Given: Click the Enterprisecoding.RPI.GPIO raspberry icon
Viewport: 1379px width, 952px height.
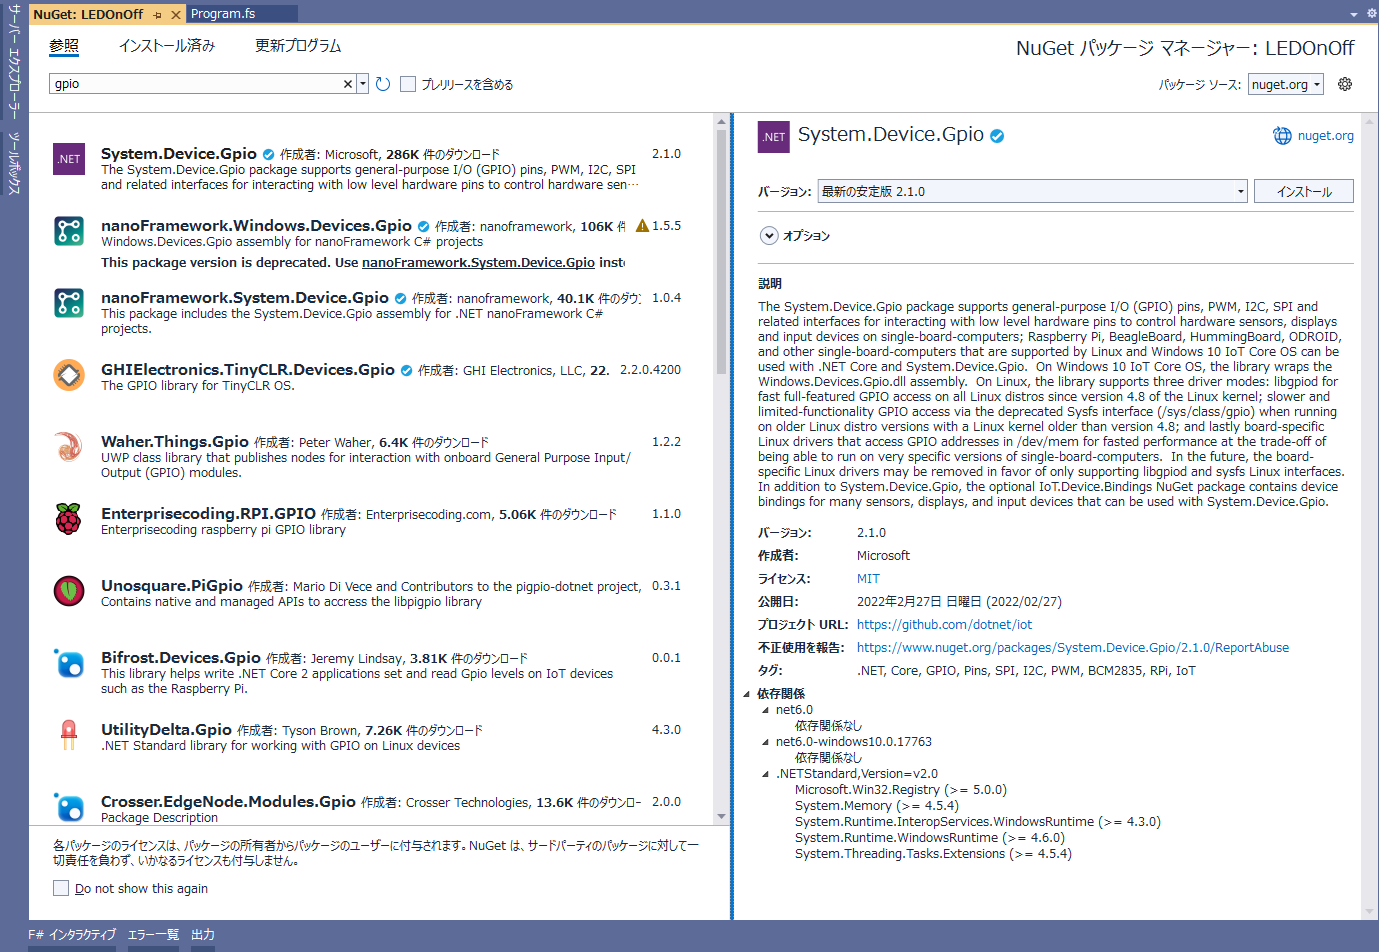Looking at the screenshot, I should [x=69, y=519].
